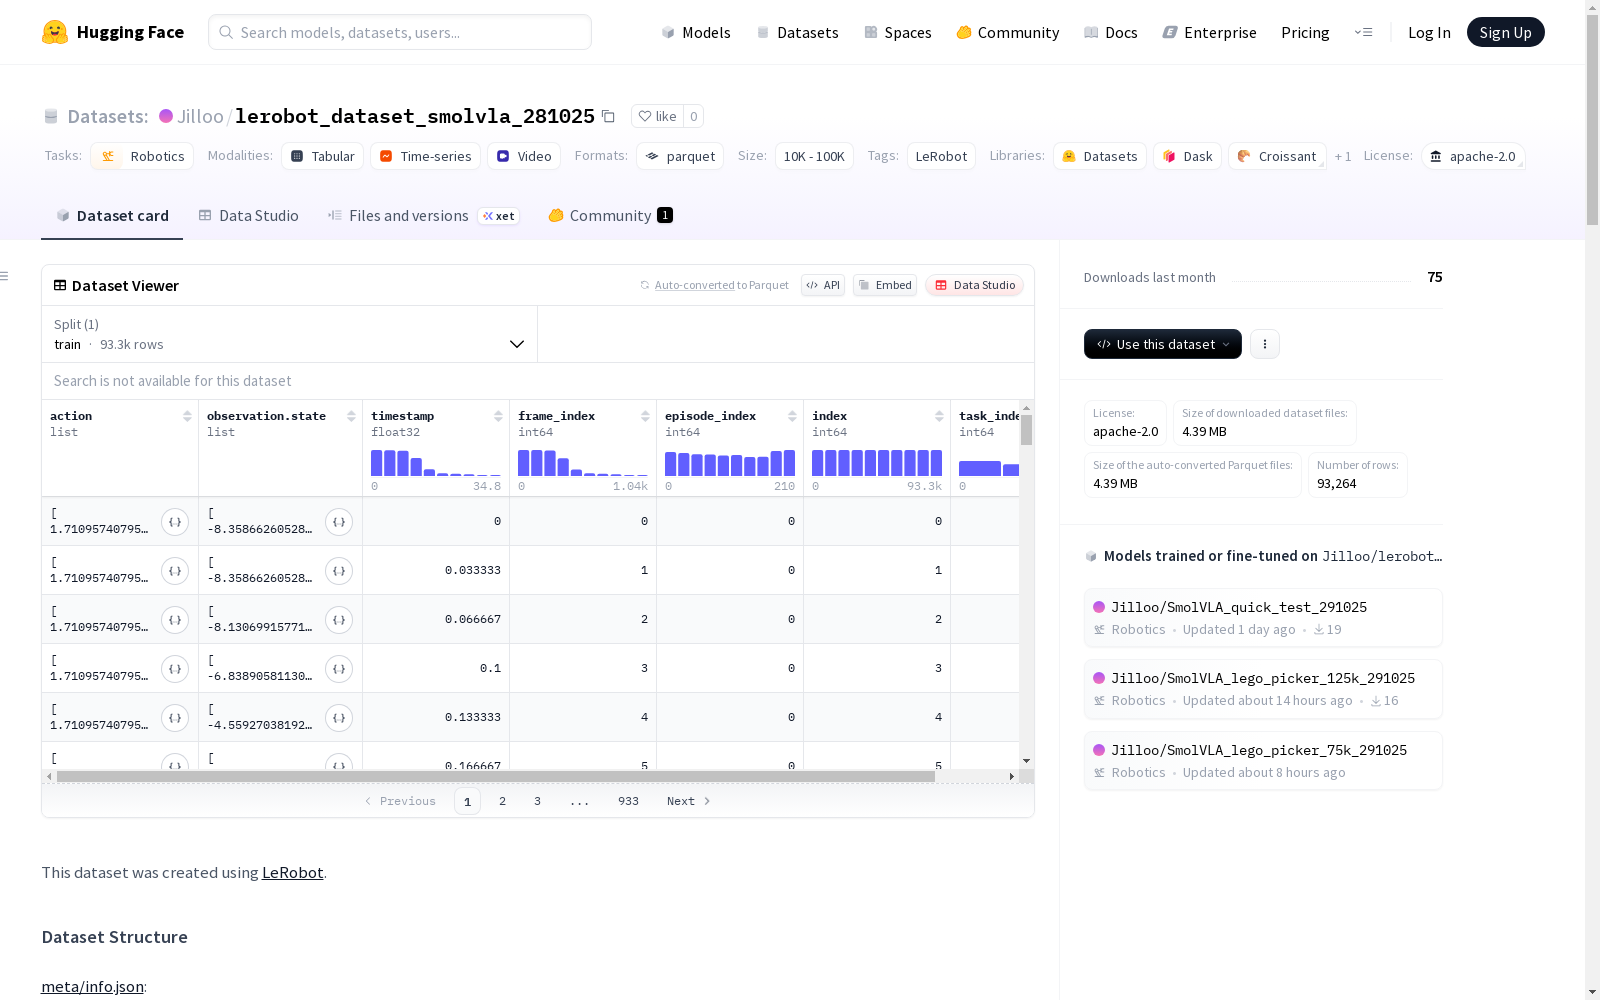The height and width of the screenshot is (1000, 1600).
Task: Click the table vertical scrollbar thumb
Action: tap(1026, 430)
